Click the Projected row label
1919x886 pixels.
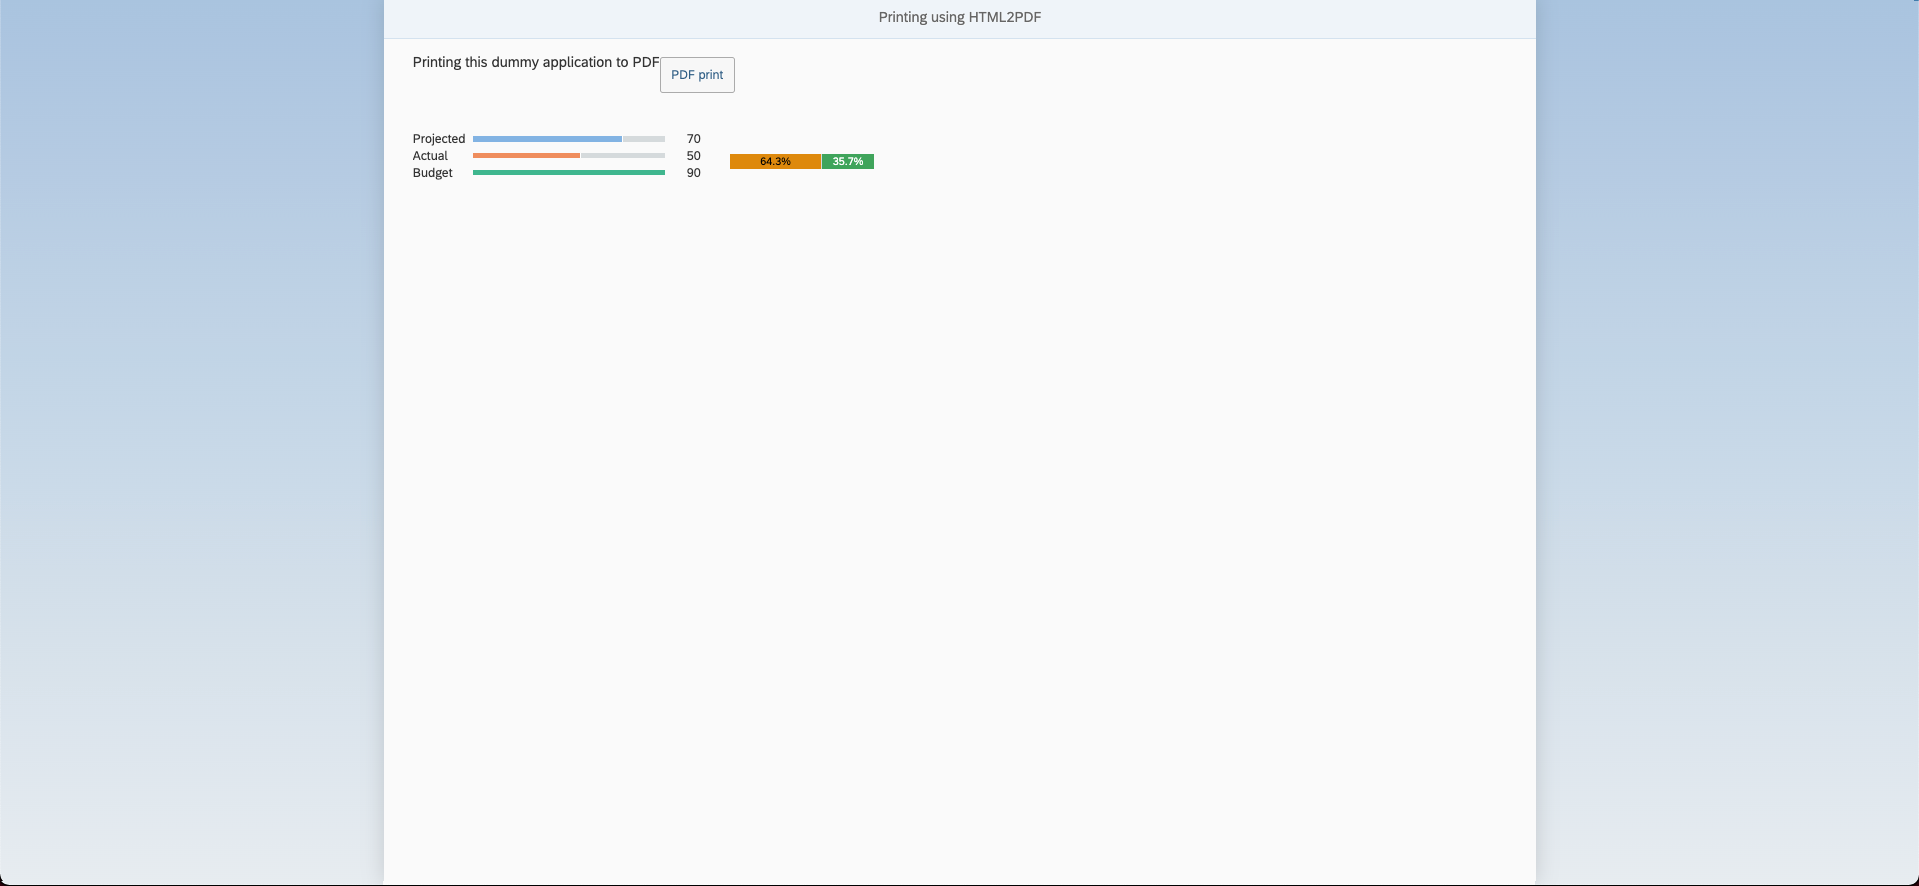click(438, 139)
